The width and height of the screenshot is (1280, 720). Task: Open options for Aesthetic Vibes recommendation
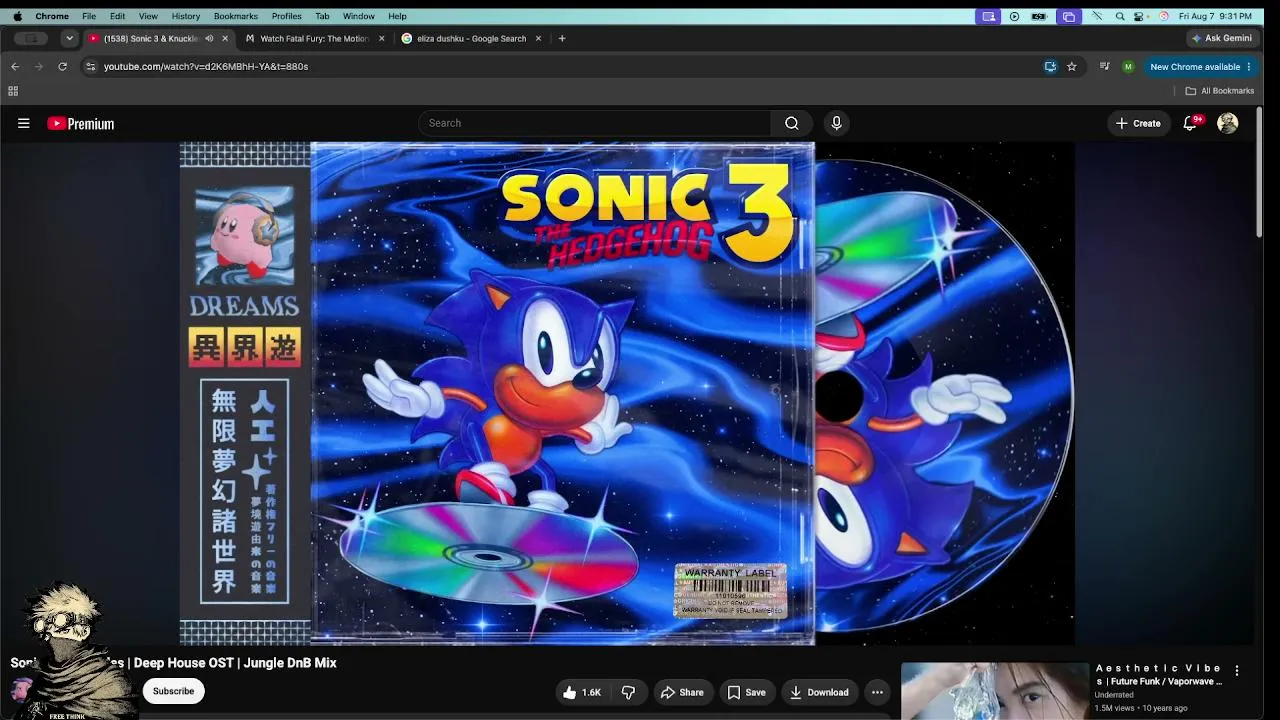1237,671
